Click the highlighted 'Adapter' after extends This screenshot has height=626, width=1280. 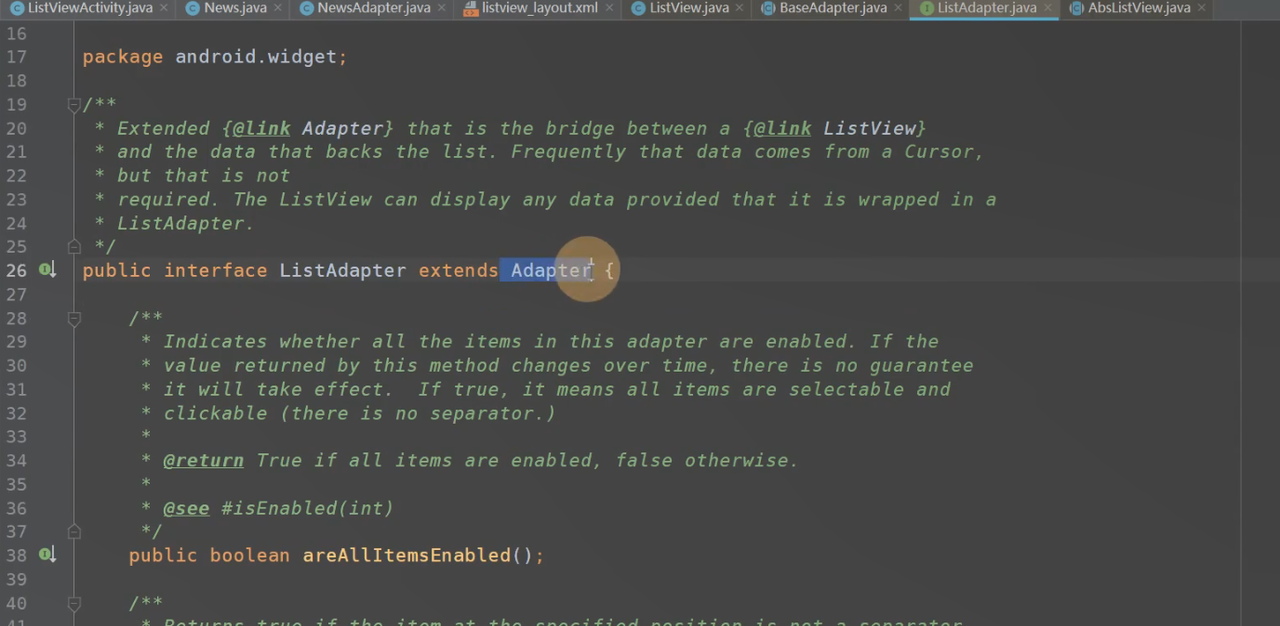(x=551, y=270)
